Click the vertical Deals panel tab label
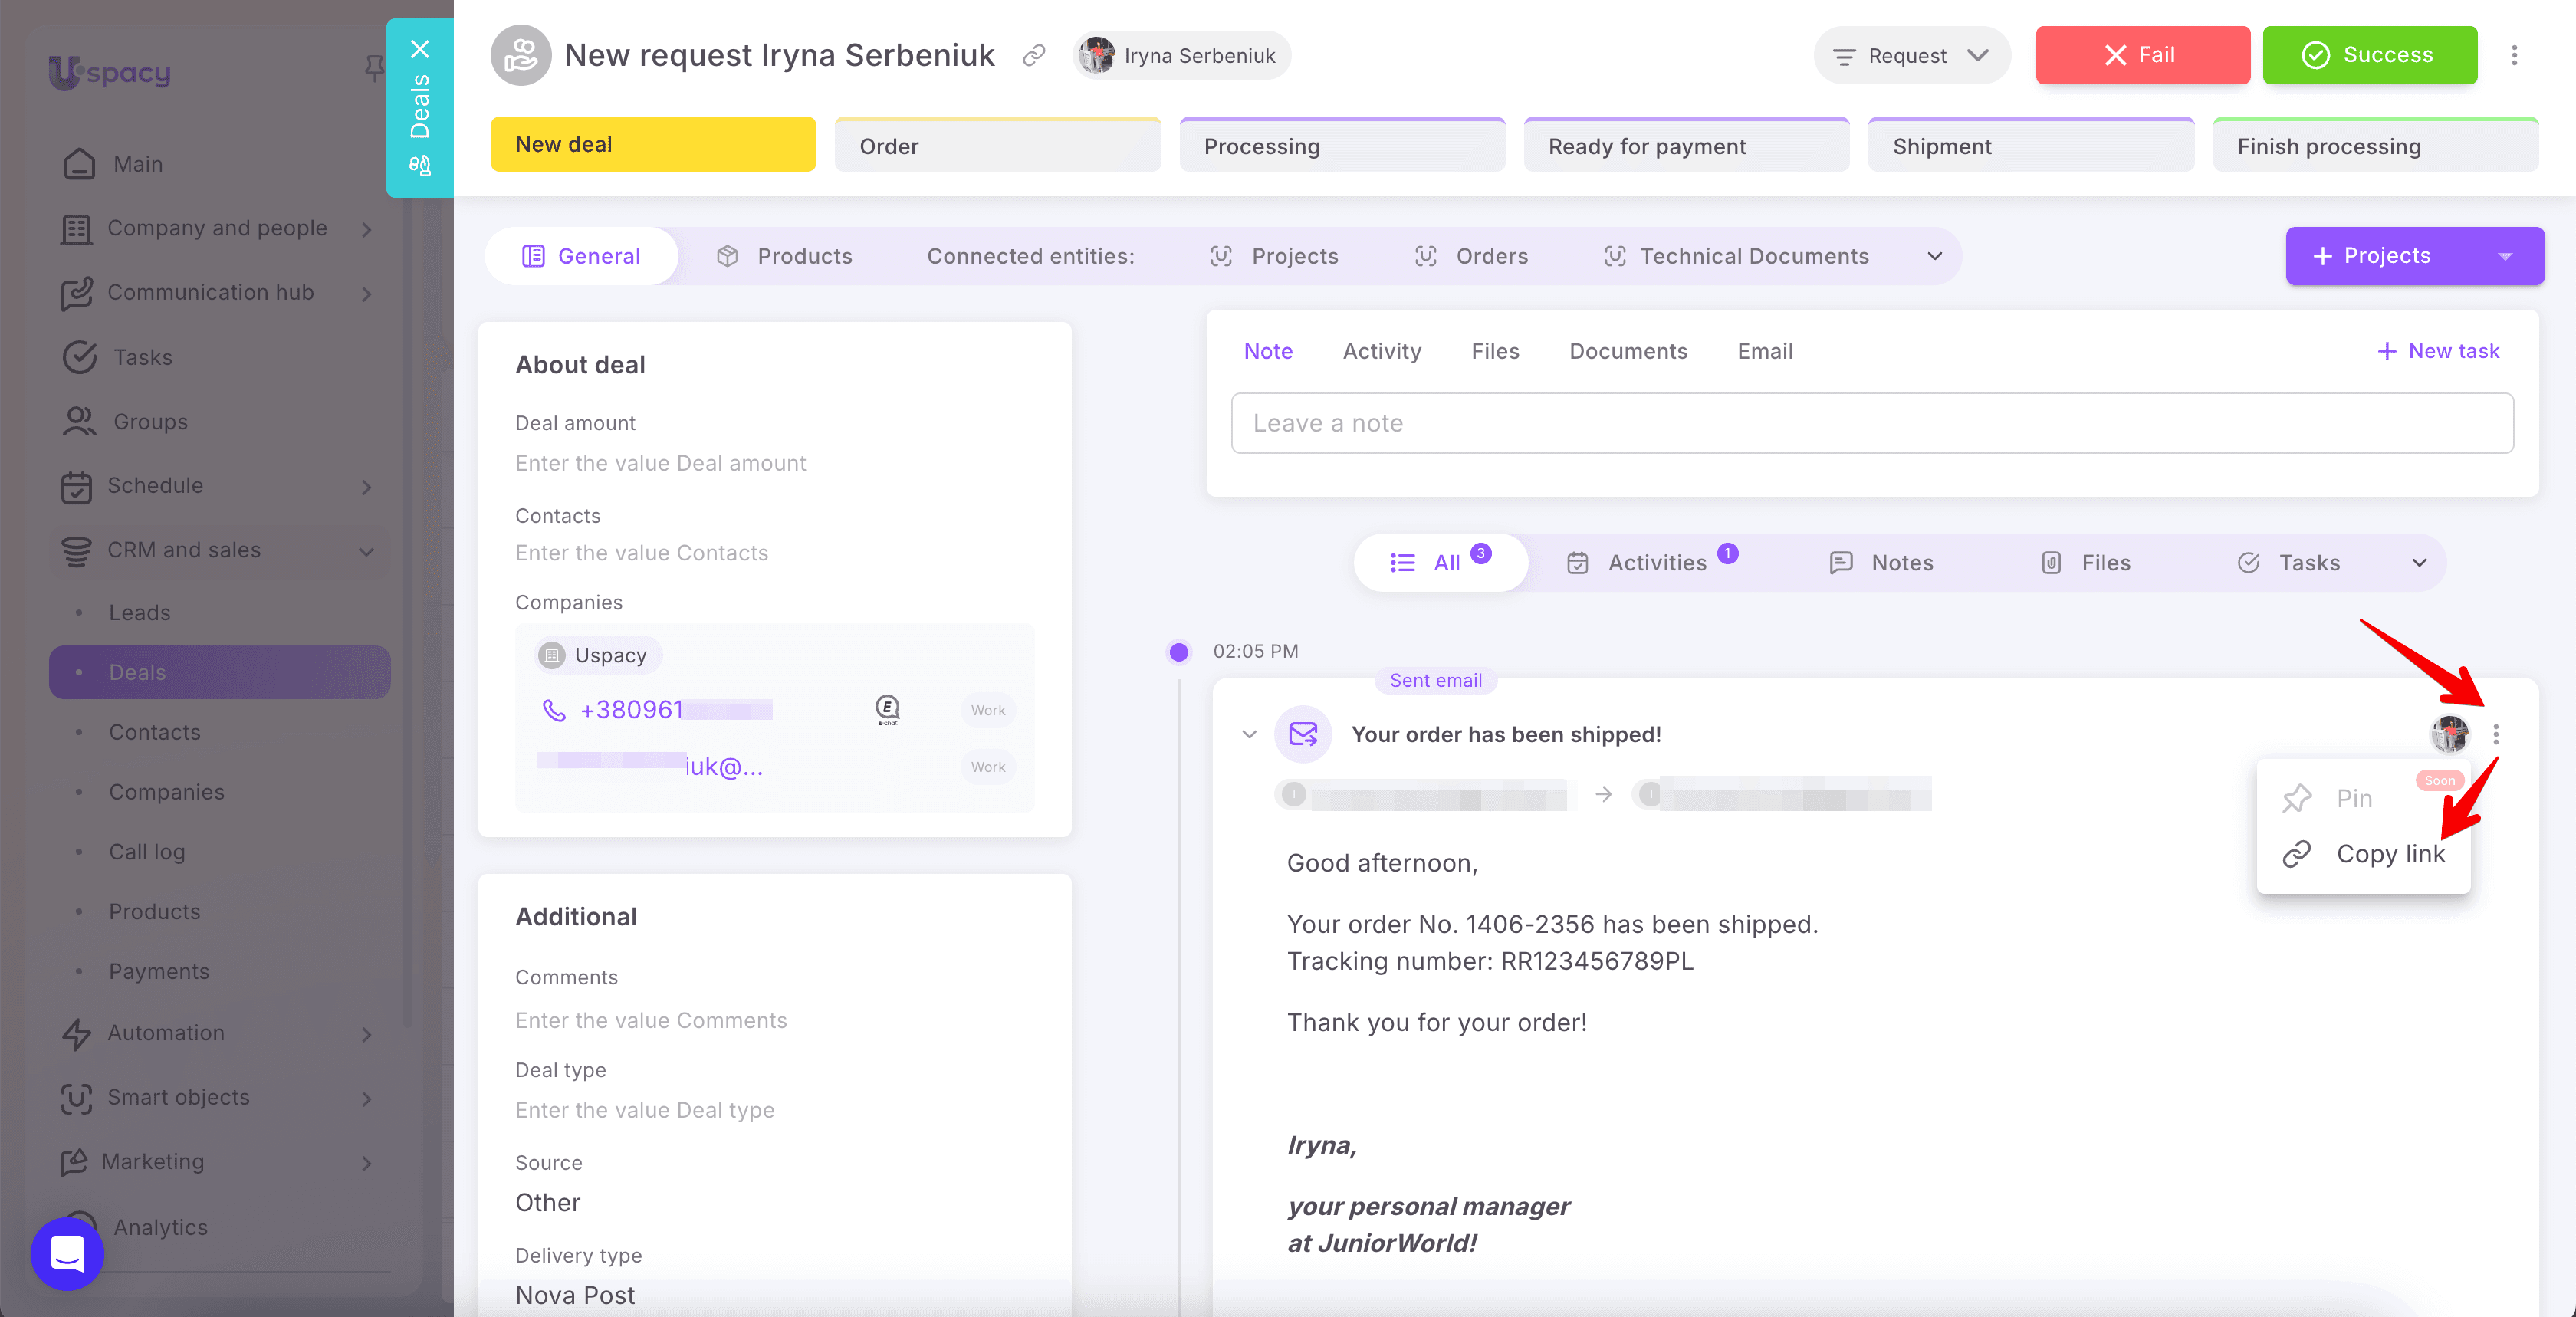This screenshot has height=1317, width=2576. (x=420, y=106)
